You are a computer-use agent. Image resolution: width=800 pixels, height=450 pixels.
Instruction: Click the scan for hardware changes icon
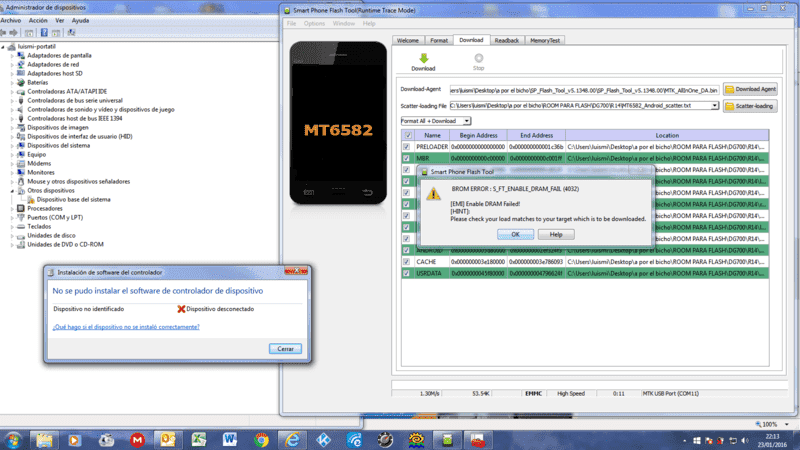pos(71,33)
